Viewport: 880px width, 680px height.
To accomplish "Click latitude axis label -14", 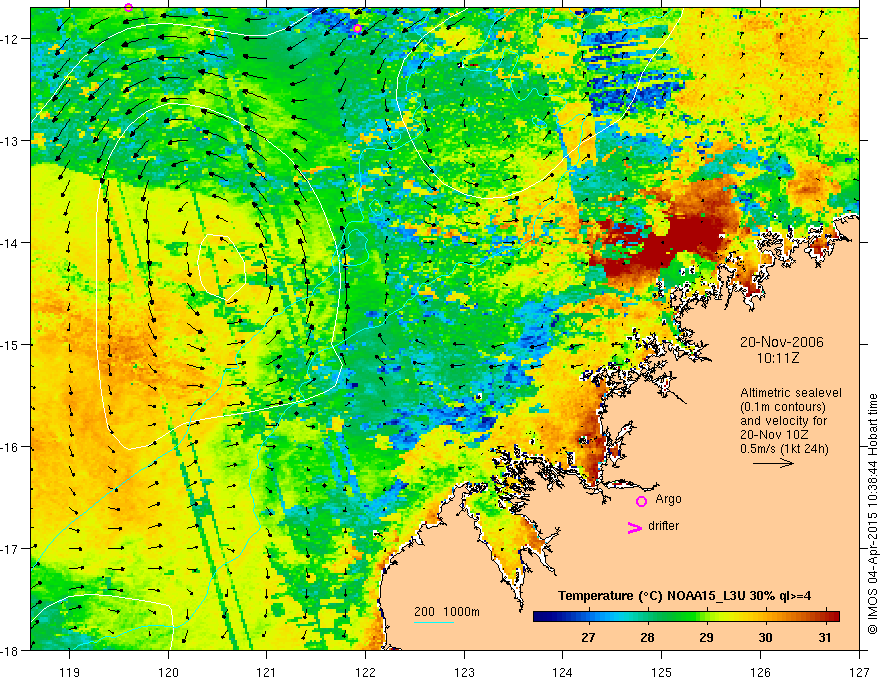I will click(11, 243).
